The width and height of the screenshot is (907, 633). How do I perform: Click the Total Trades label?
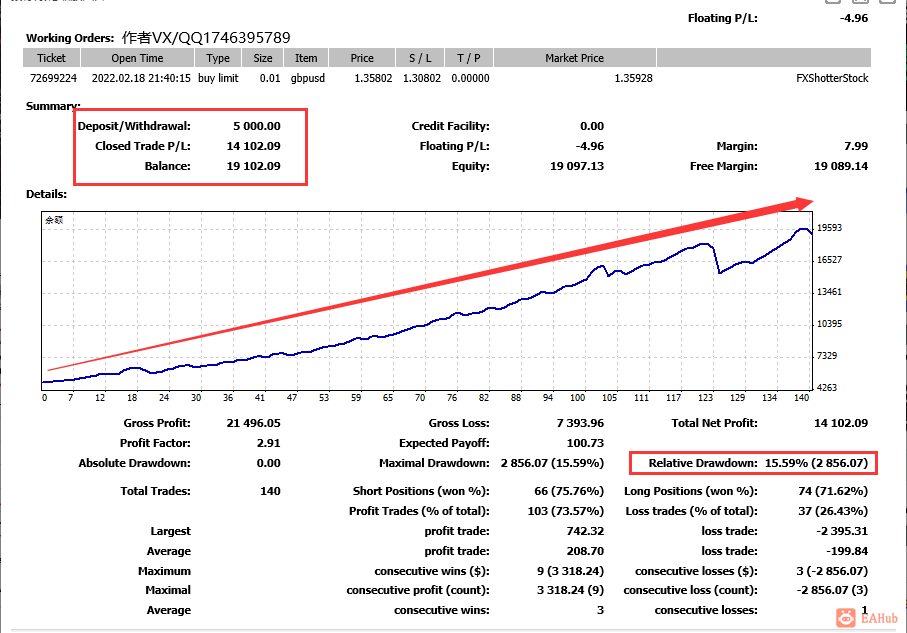click(155, 491)
